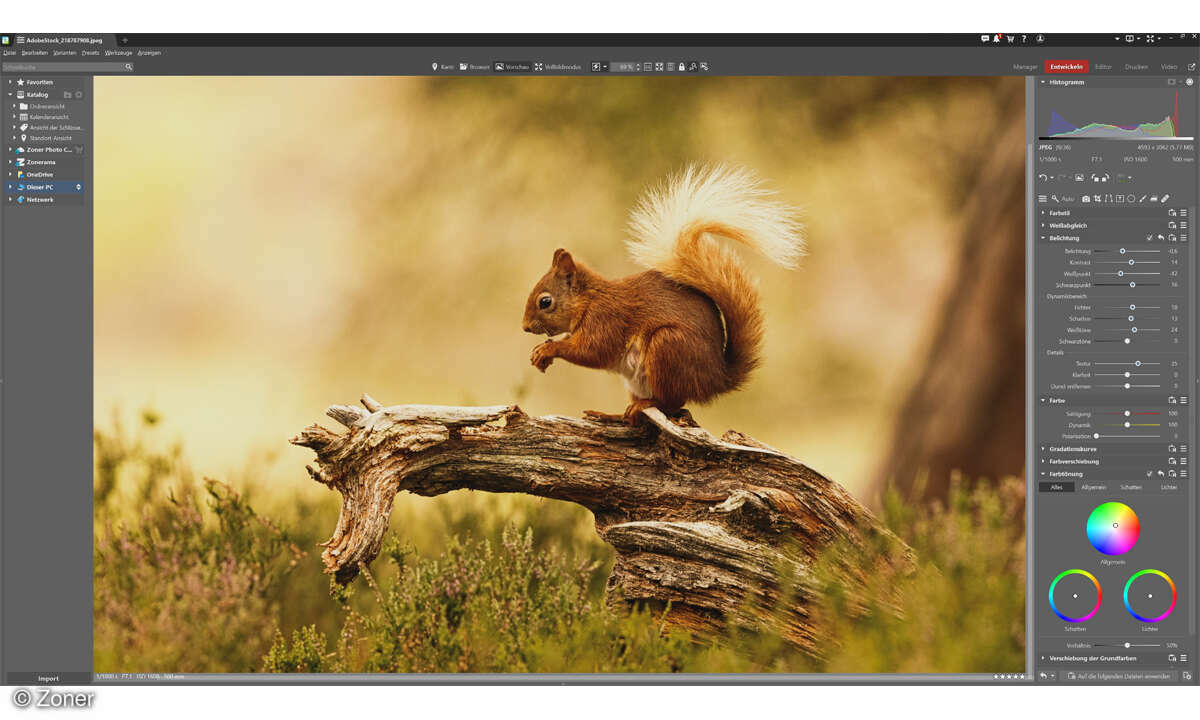This screenshot has height=720, width=1200.
Task: Open the Werkzeuge menu
Action: [118, 52]
